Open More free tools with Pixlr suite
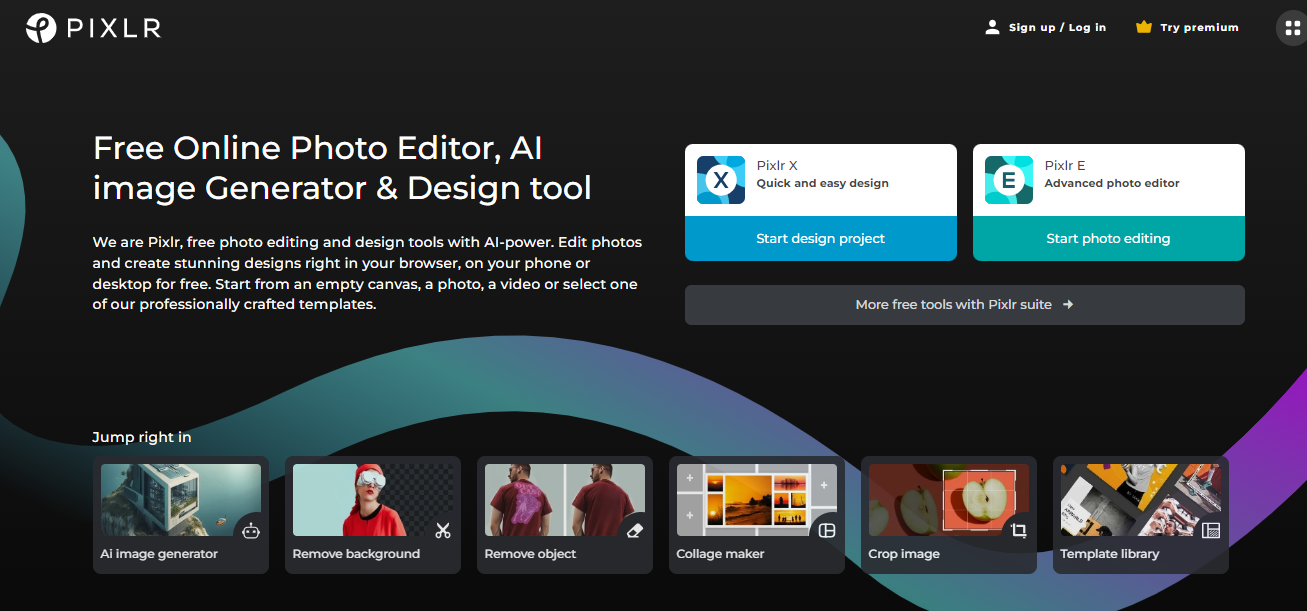1307x611 pixels. [x=965, y=305]
